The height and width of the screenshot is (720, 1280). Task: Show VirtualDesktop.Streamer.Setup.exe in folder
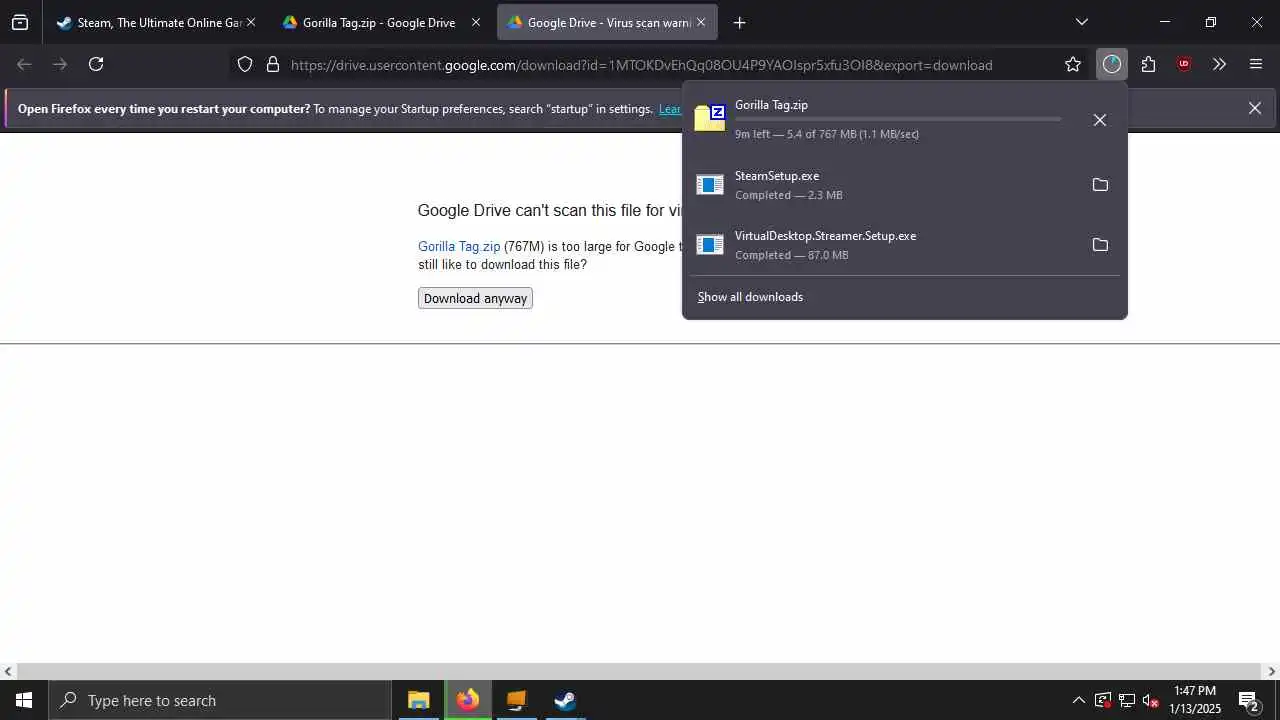[x=1100, y=245]
